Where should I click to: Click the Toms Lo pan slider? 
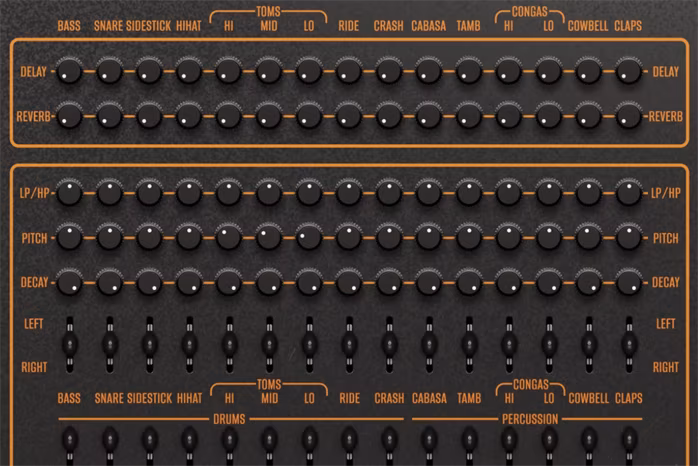(309, 344)
